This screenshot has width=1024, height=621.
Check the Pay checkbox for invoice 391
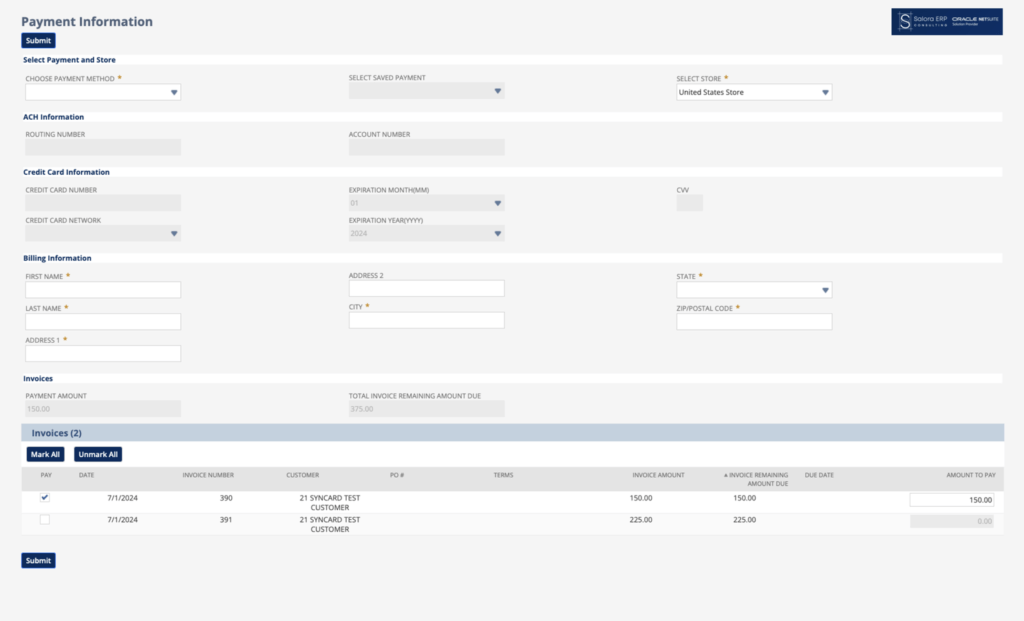(x=45, y=520)
